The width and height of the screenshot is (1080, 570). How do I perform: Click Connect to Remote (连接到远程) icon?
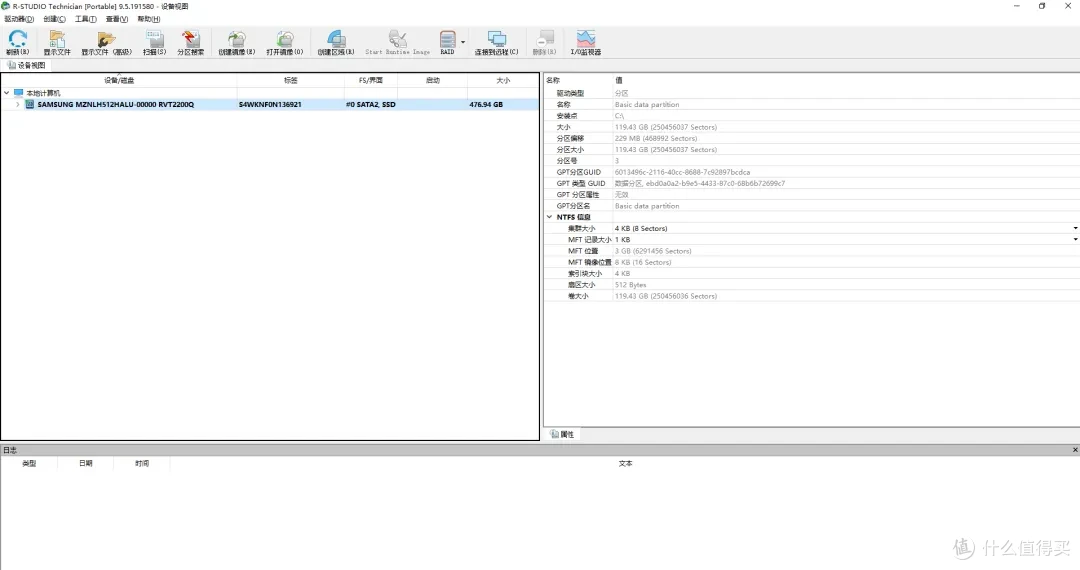[497, 43]
